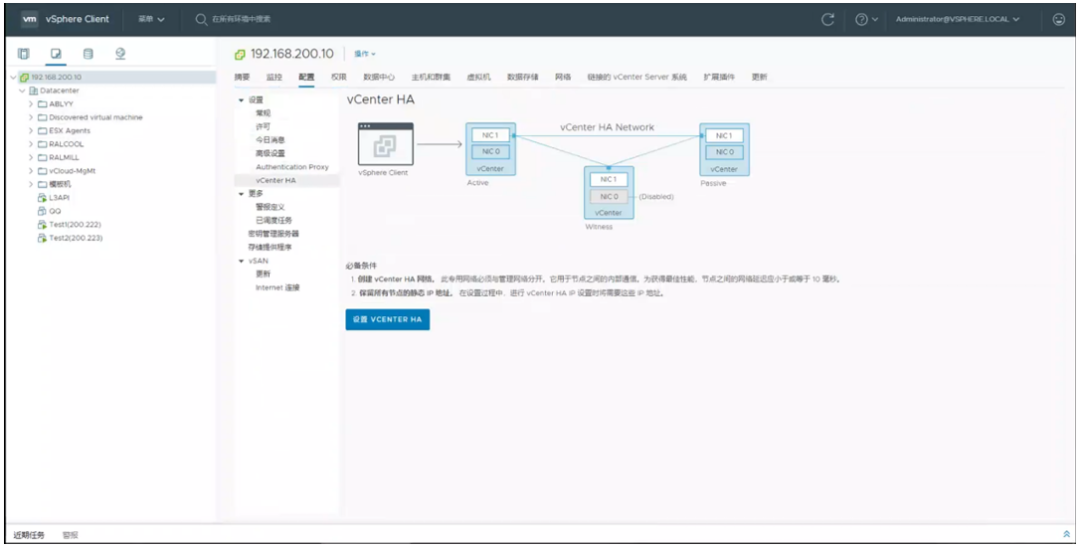Click the vSphere Client diagram icon
Viewport: 1080px width, 548px height.
[386, 145]
